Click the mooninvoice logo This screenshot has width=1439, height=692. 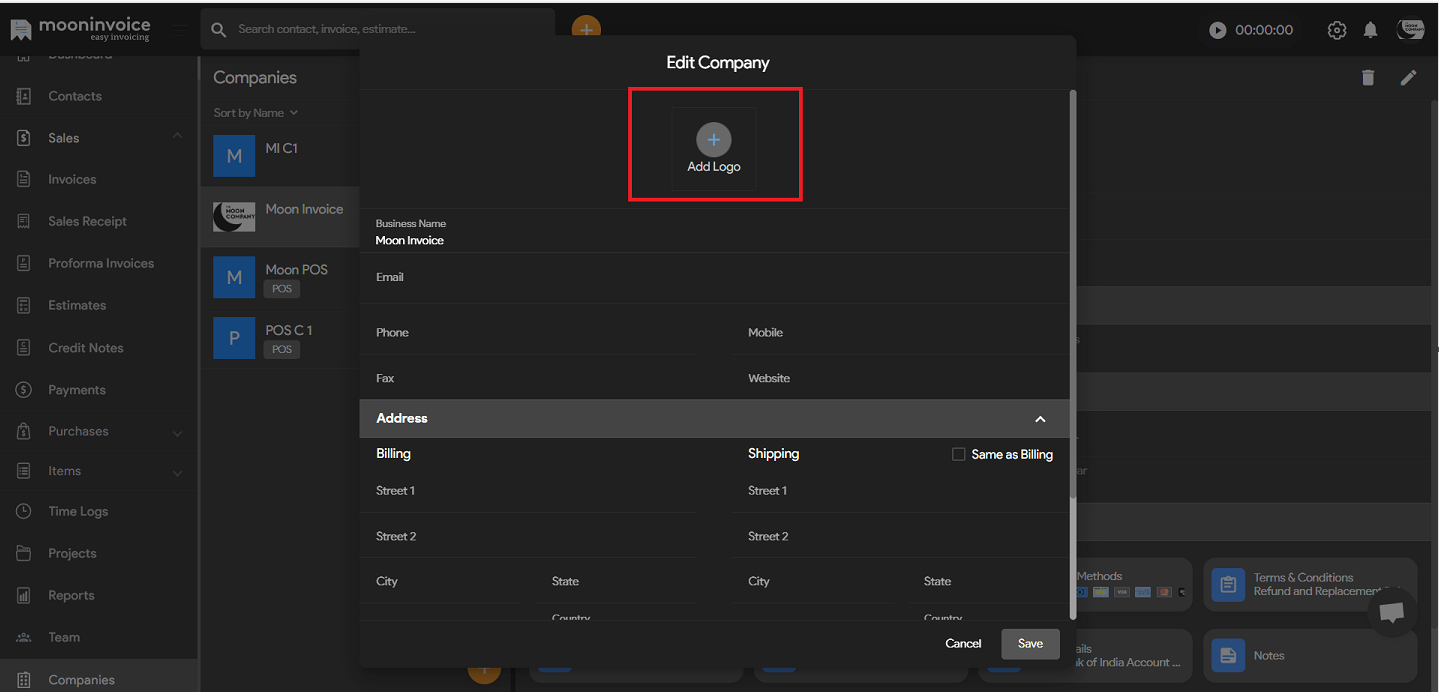tap(80, 28)
